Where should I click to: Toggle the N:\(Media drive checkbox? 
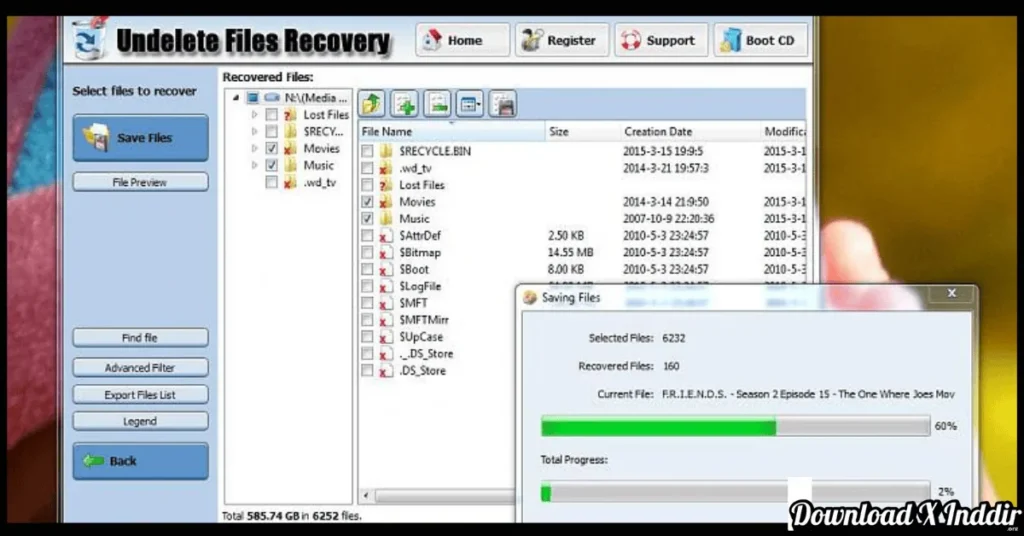(x=253, y=98)
